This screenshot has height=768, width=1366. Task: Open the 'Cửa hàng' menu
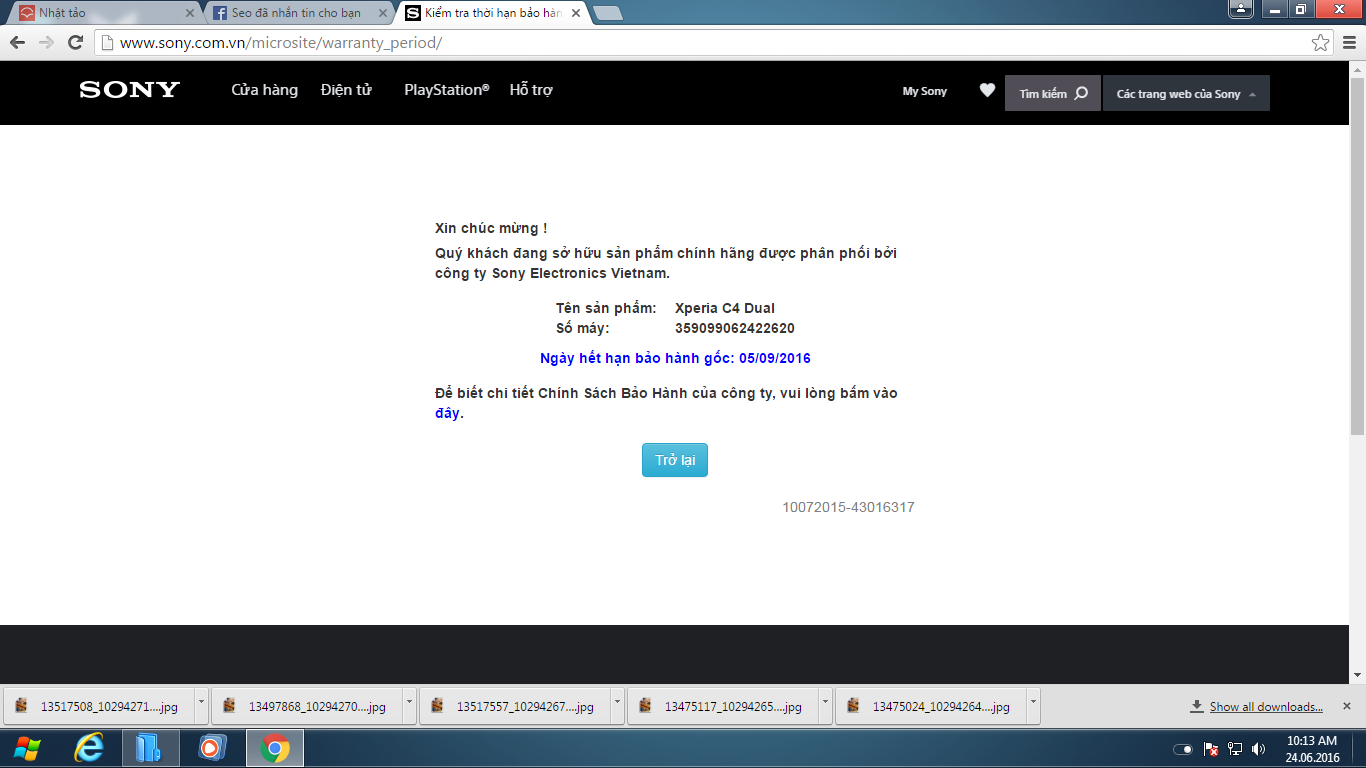point(264,90)
